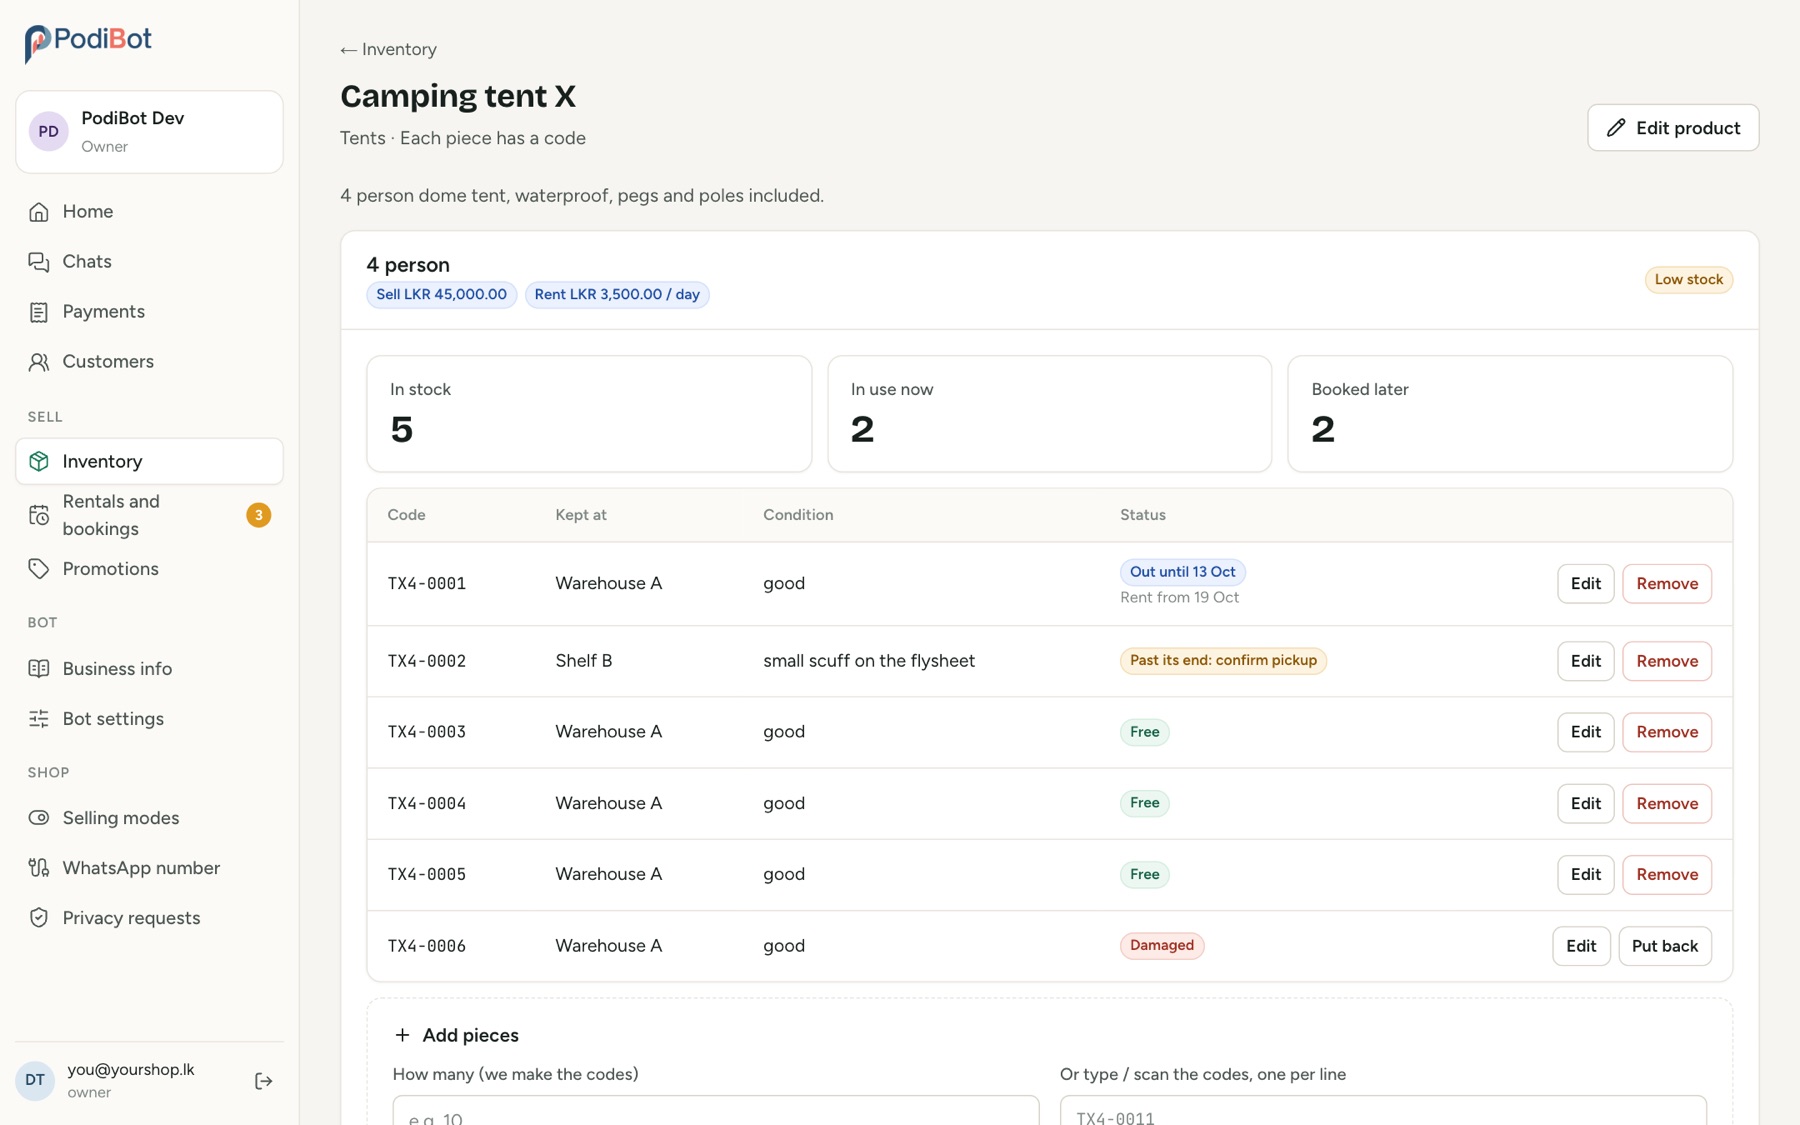Go back via the Inventory link
Screen dimensions: 1800x1125
coord(388,49)
